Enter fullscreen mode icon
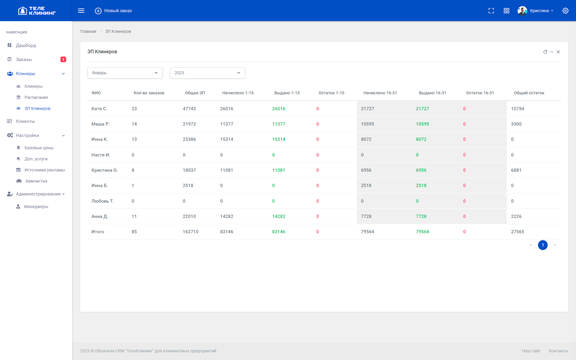 tap(491, 11)
